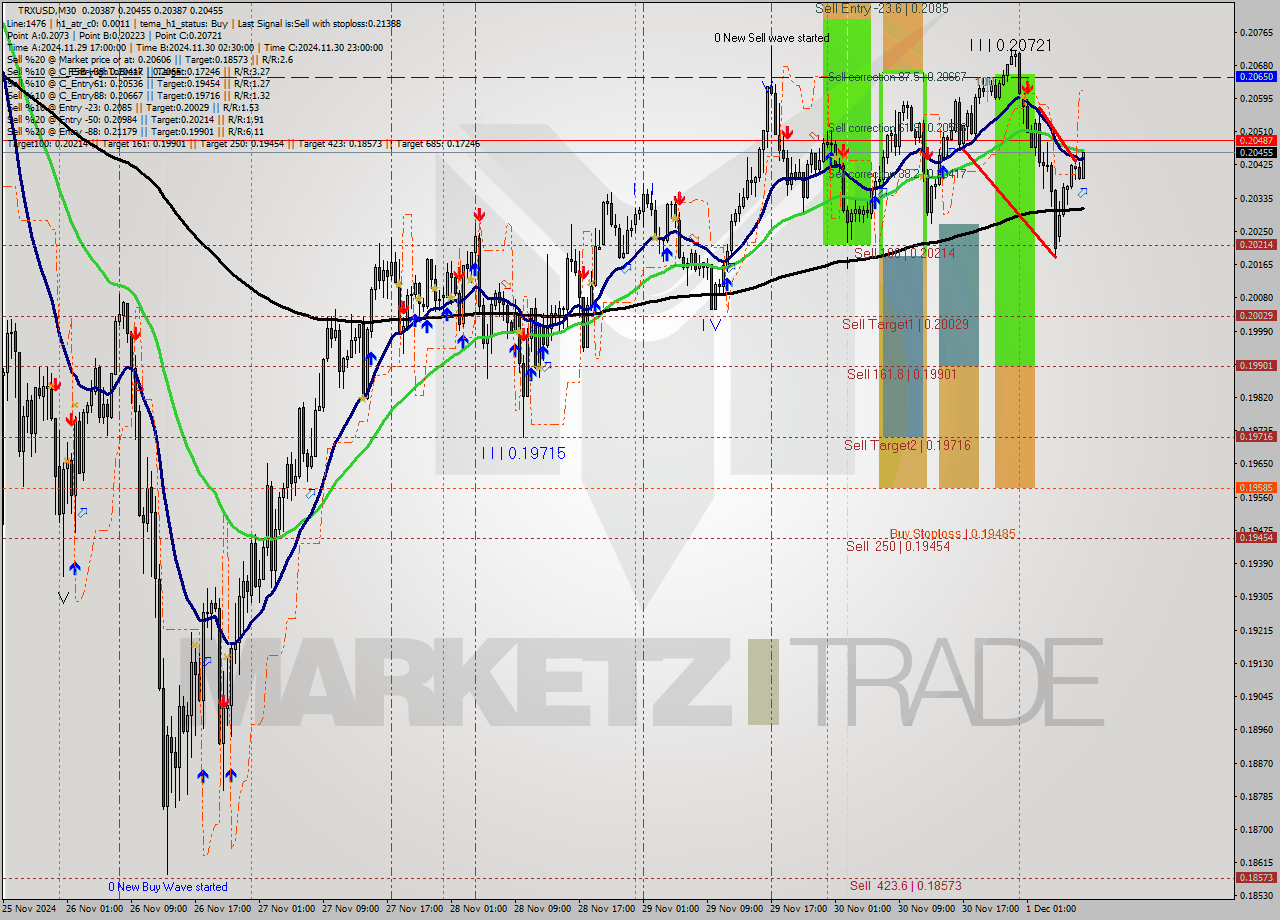Screen dimensions: 1280x920
Task: Click the 'Sell %10 @ C_Entry61: 0.20536' line
Action: (138, 83)
